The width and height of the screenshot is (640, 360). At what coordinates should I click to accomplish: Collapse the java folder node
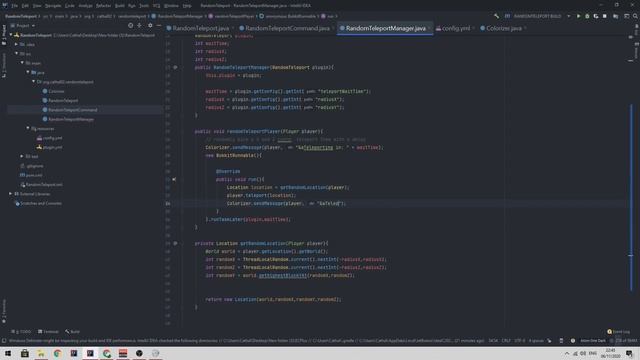pyautogui.click(x=28, y=72)
